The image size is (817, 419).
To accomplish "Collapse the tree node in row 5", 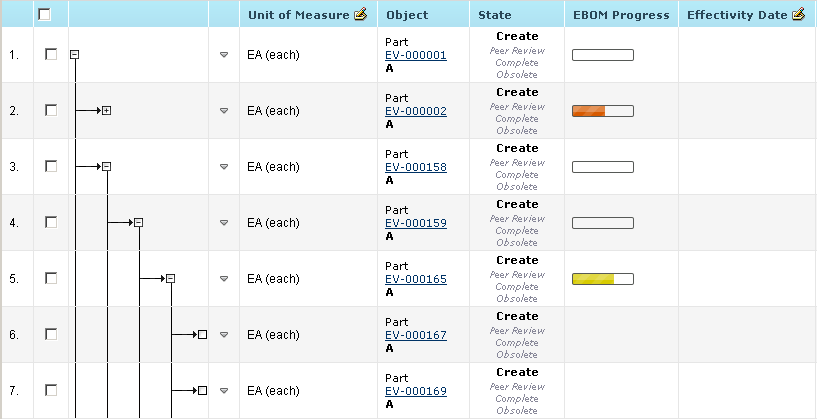I will pyautogui.click(x=170, y=279).
